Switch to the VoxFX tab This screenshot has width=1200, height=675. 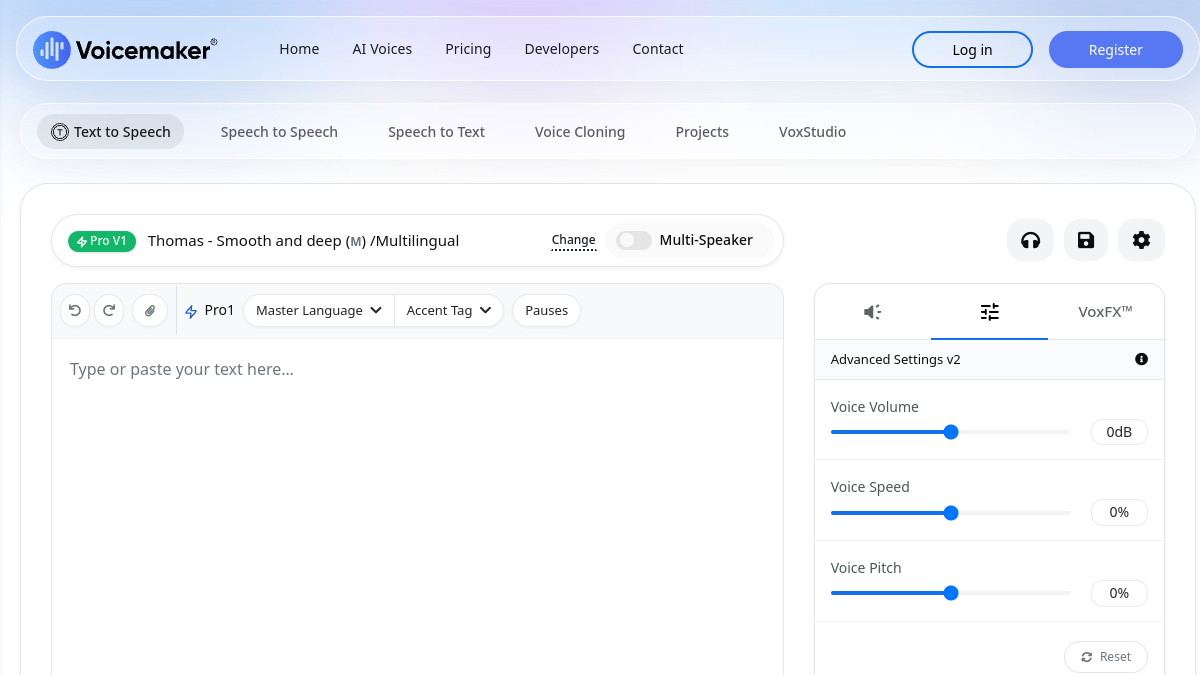1106,312
